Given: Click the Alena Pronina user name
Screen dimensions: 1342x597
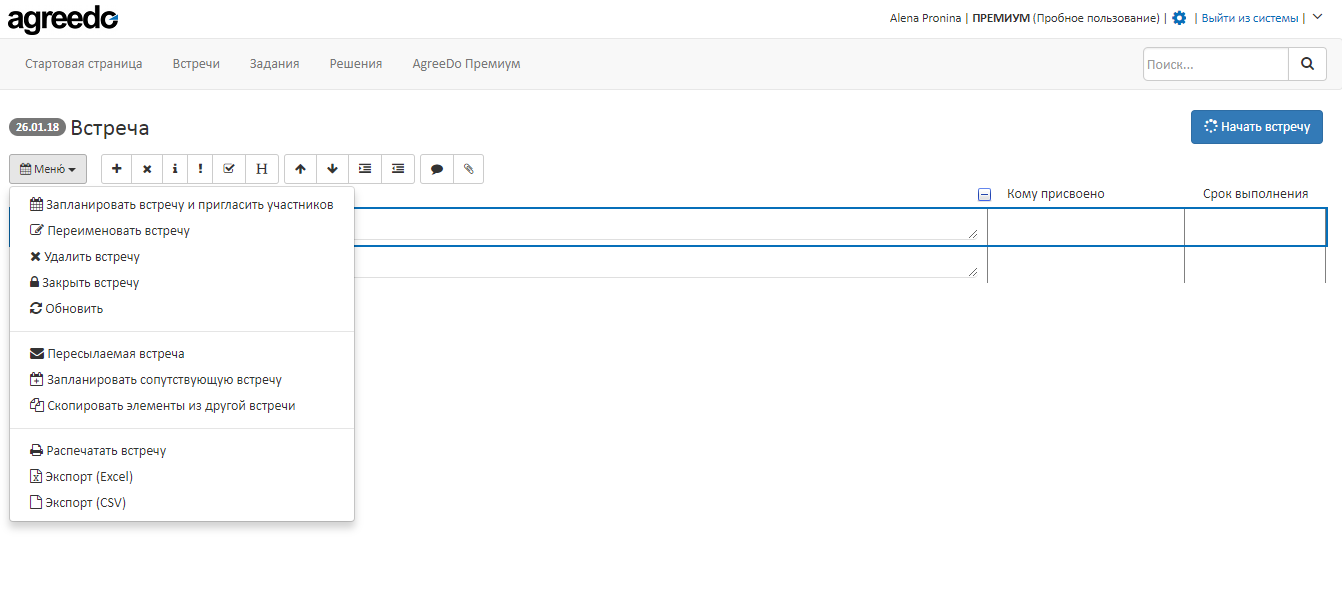Looking at the screenshot, I should [925, 18].
